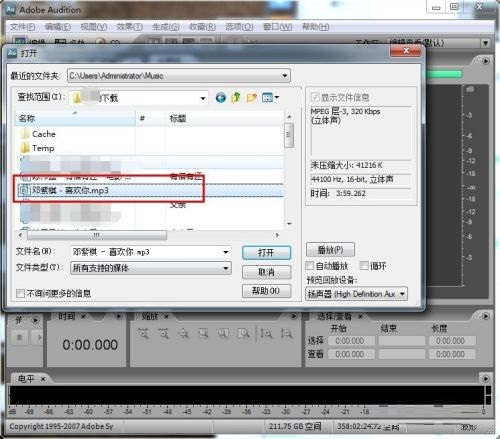Open the 文件类型 file type dropdown
Viewport: 500px width, 439px height.
(226, 268)
